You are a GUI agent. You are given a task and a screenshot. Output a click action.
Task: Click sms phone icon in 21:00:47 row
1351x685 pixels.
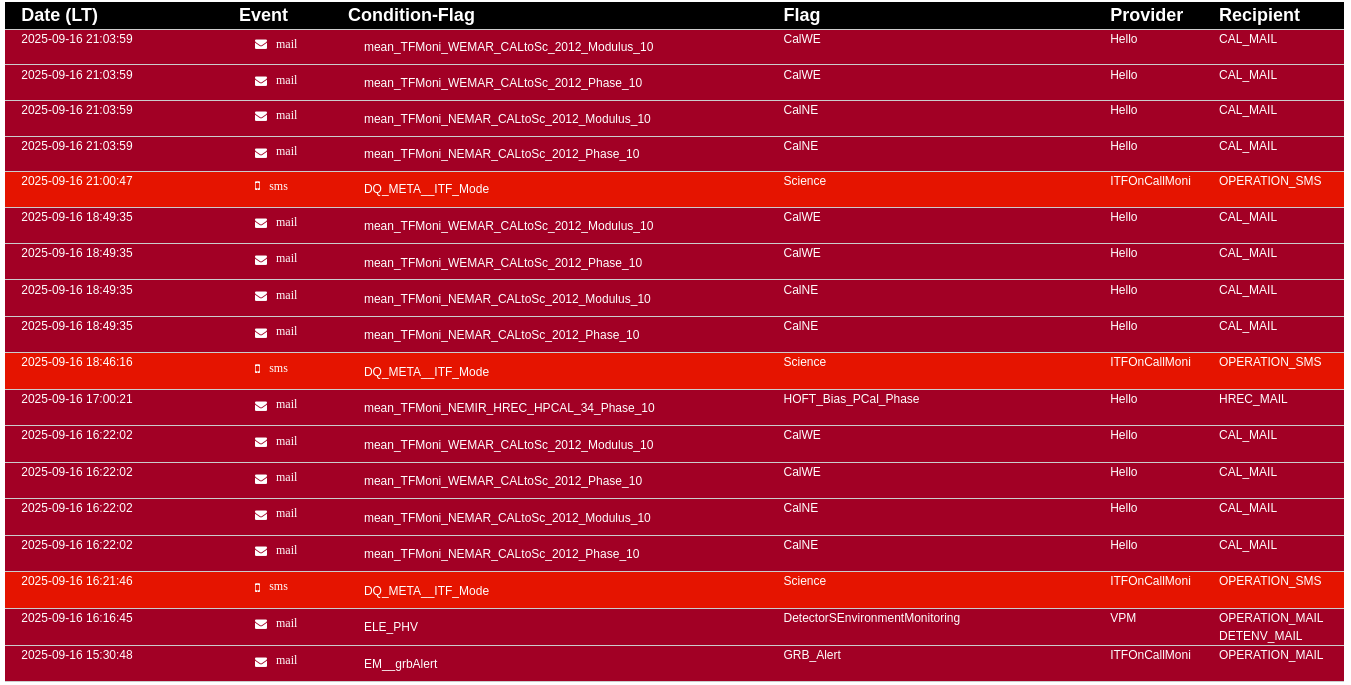click(257, 186)
